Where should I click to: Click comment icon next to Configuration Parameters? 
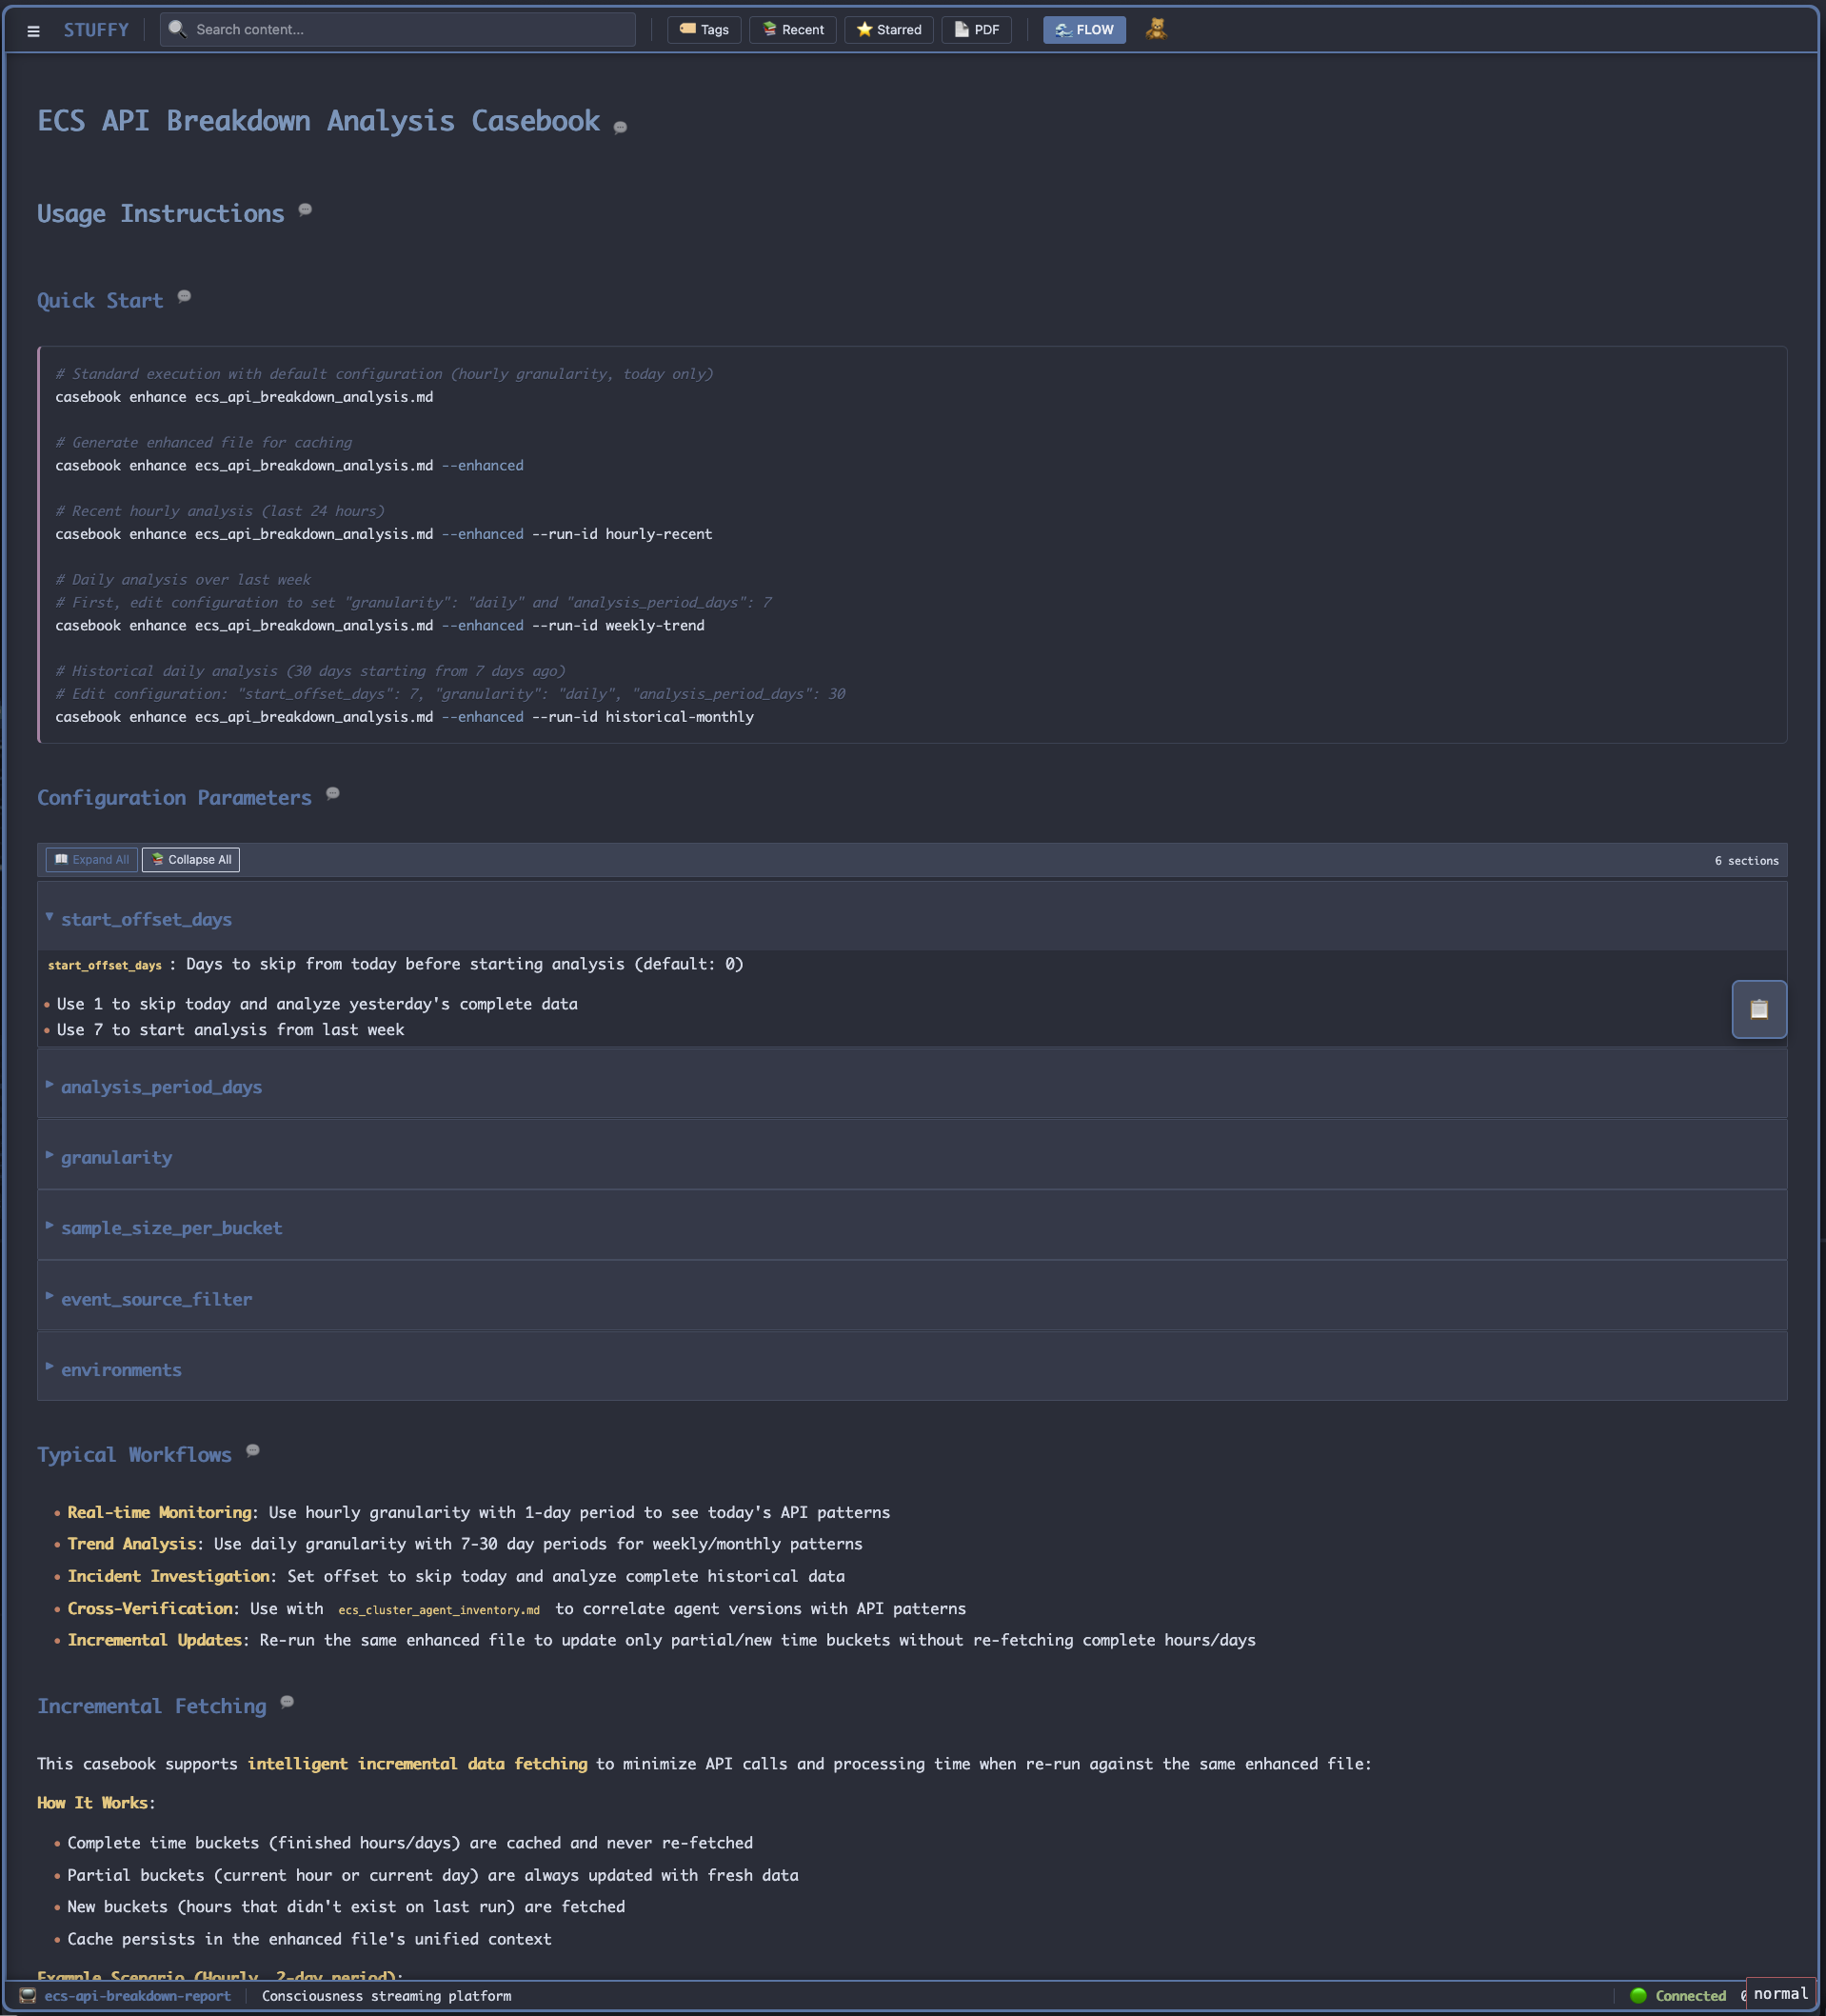coord(333,794)
